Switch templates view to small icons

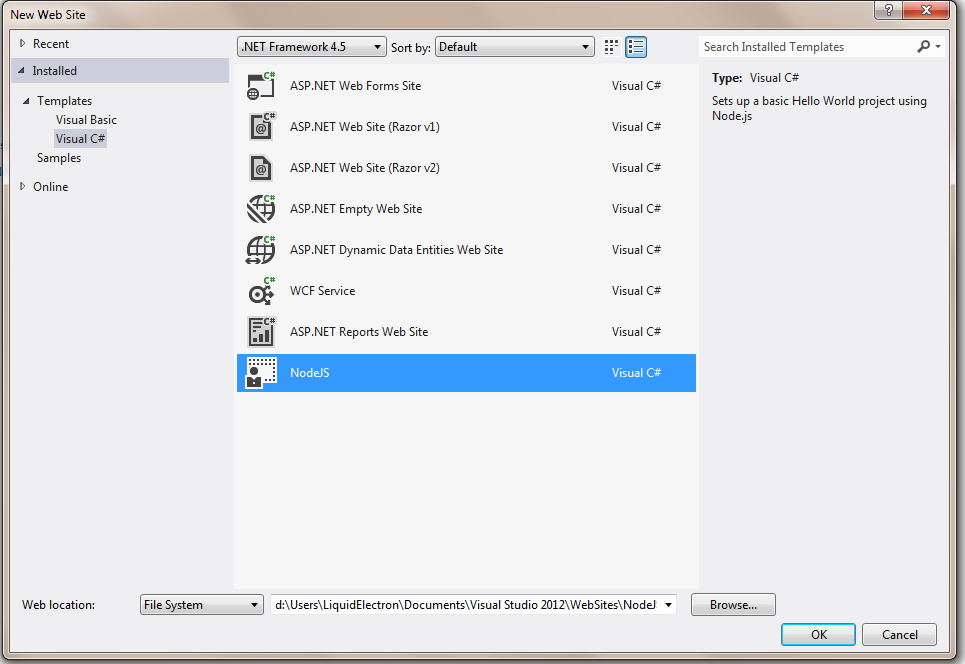tap(610, 46)
